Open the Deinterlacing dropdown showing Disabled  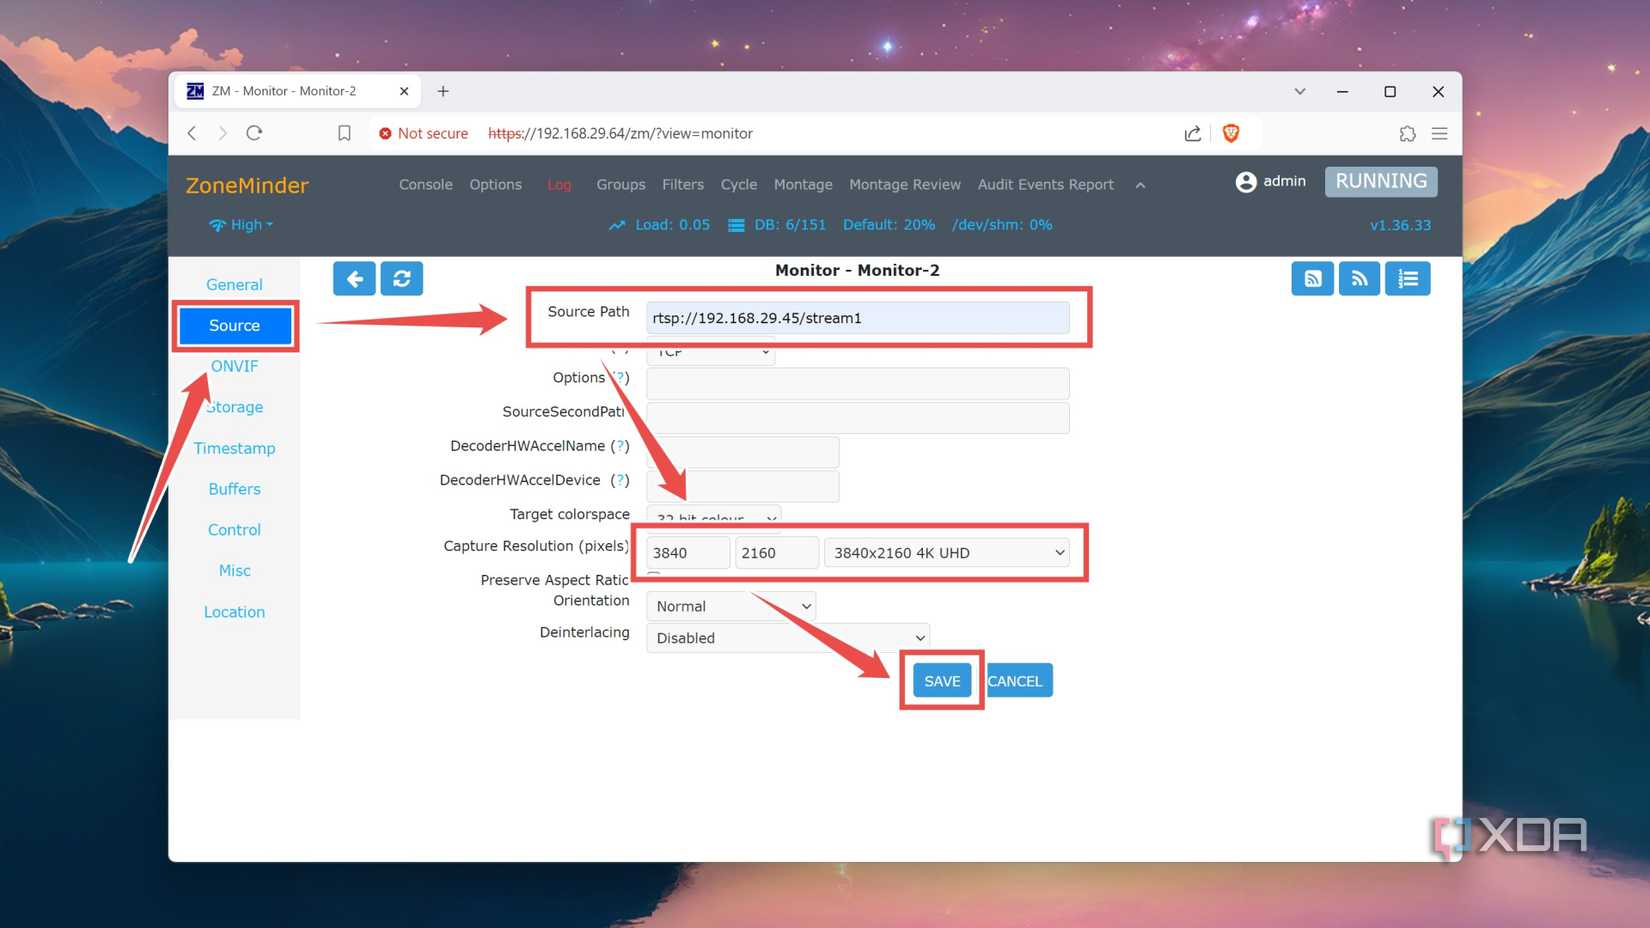(x=788, y=638)
